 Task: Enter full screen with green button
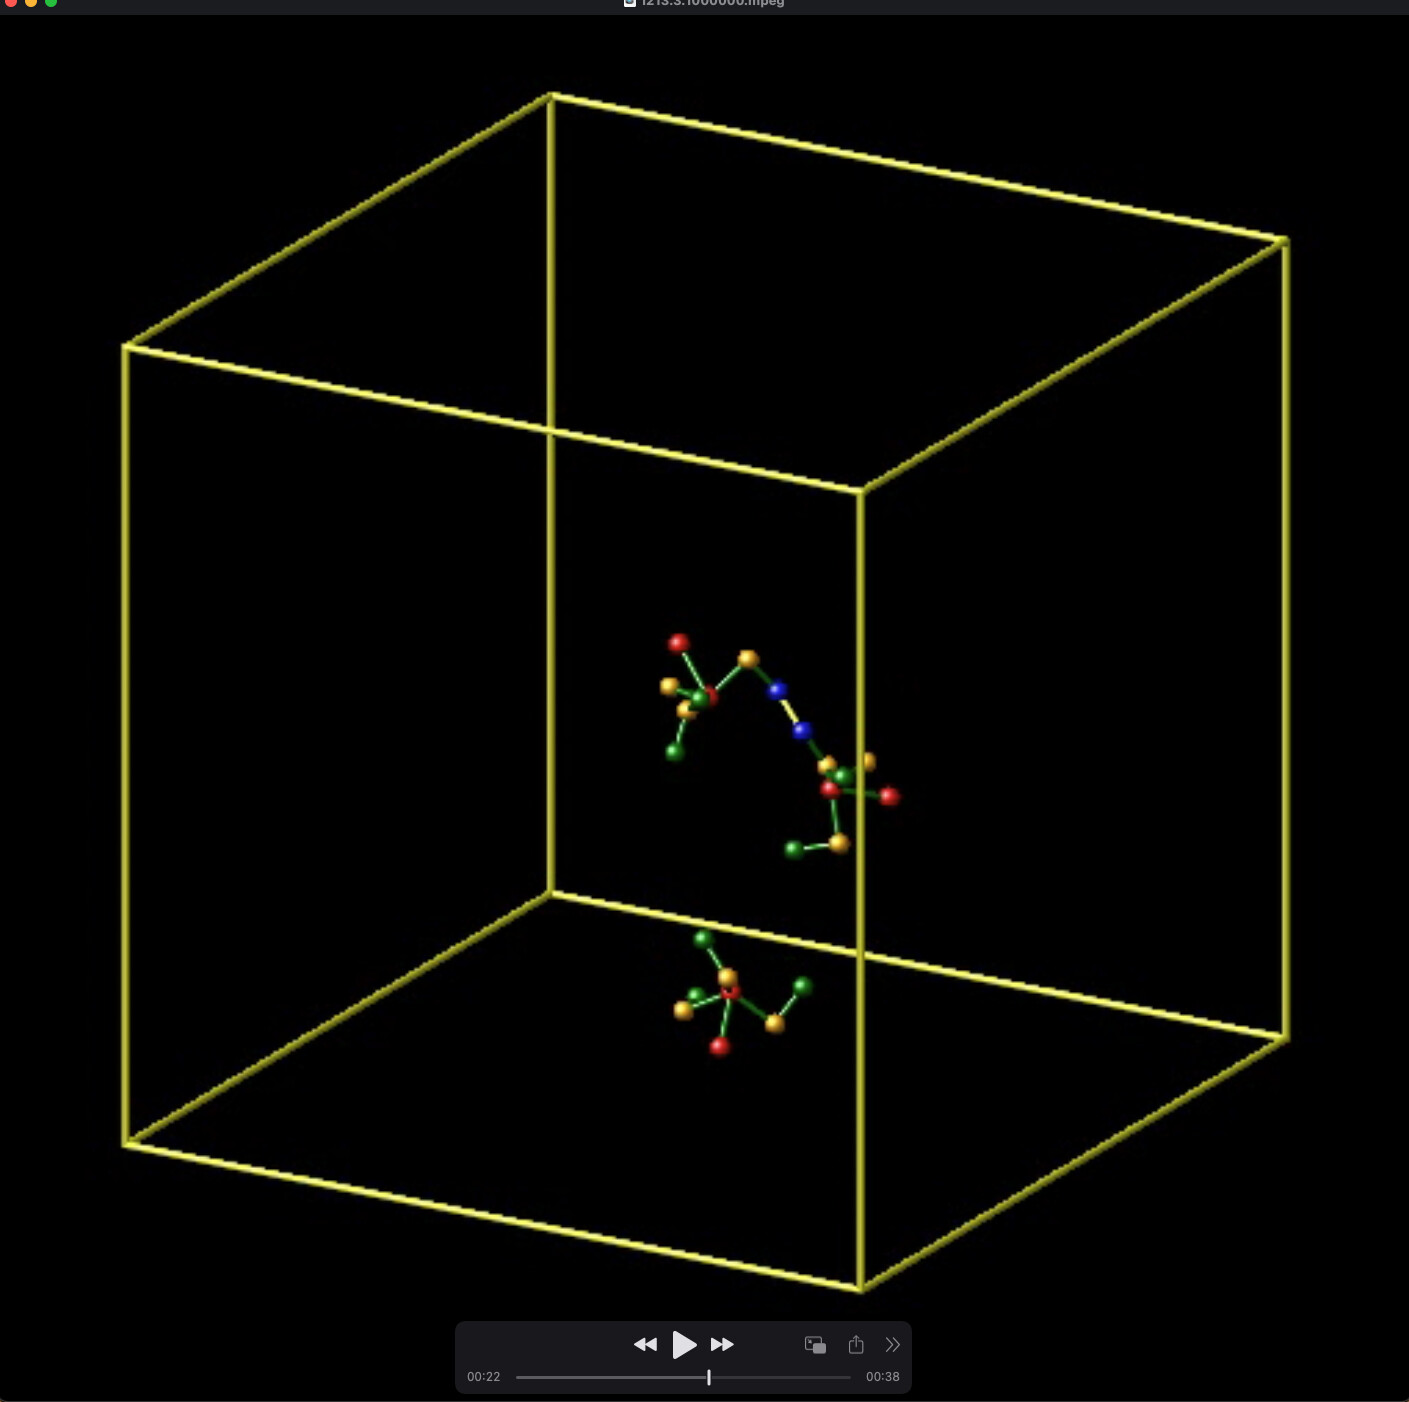[x=51, y=3]
